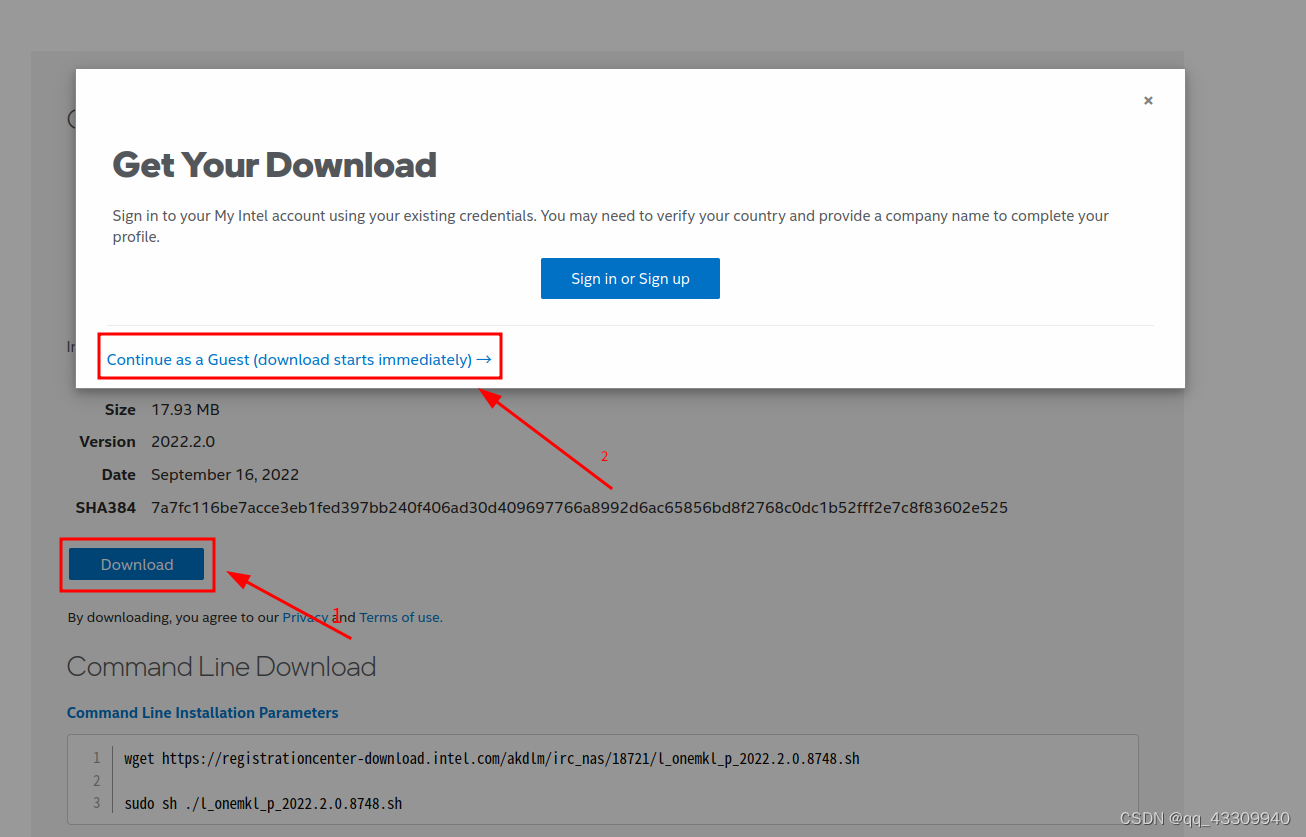Click Sign in or Sign up button
1306x837 pixels.
pyautogui.click(x=630, y=279)
